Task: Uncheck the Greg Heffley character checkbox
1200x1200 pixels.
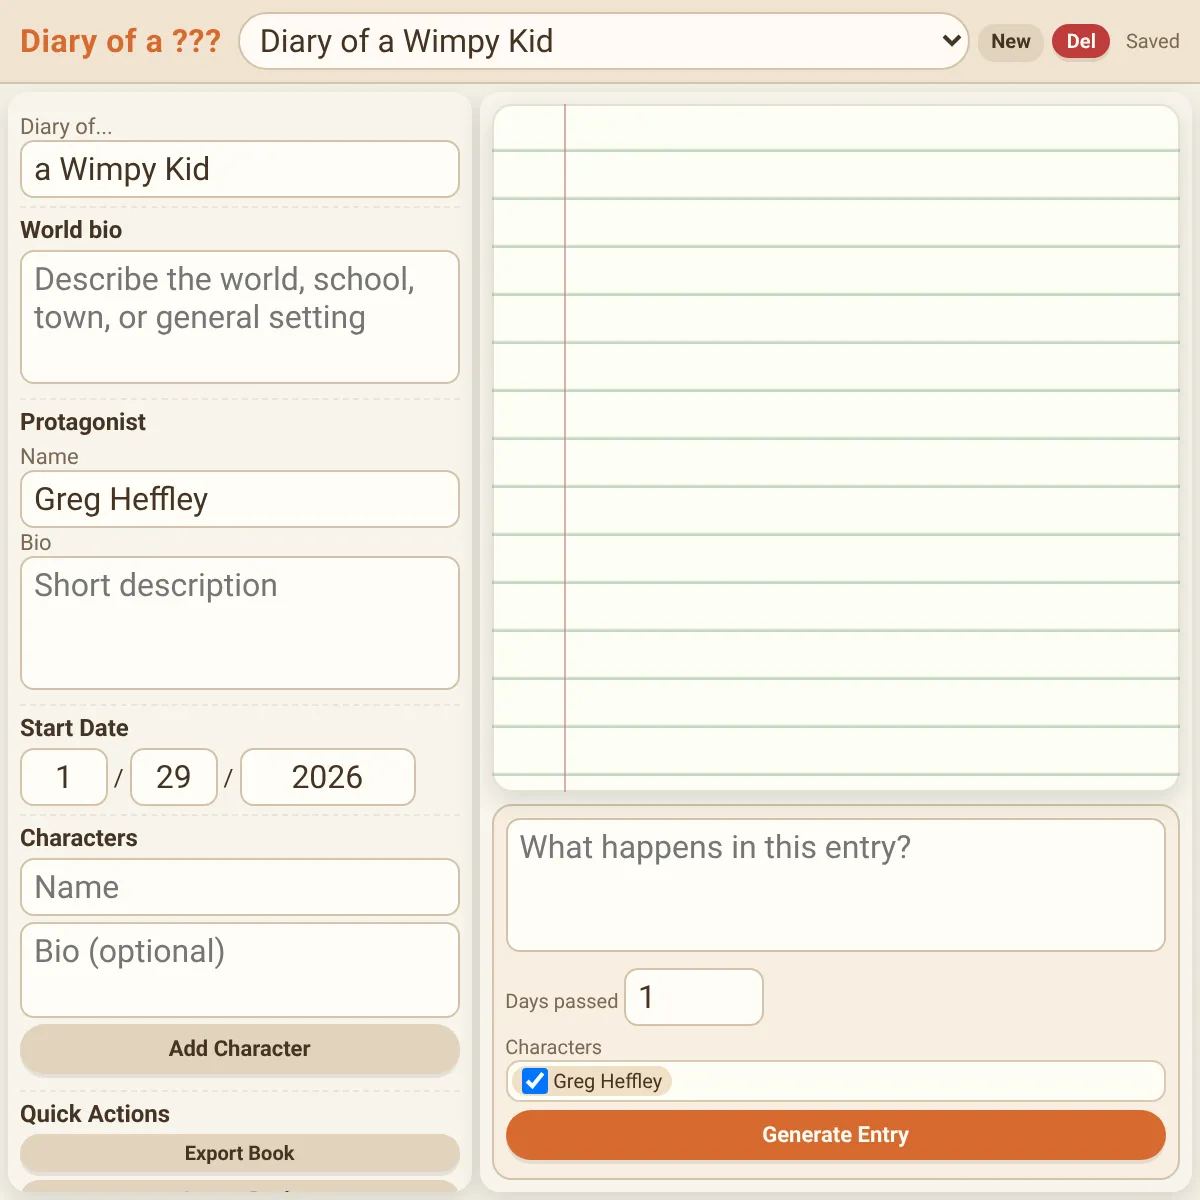Action: [x=535, y=1081]
